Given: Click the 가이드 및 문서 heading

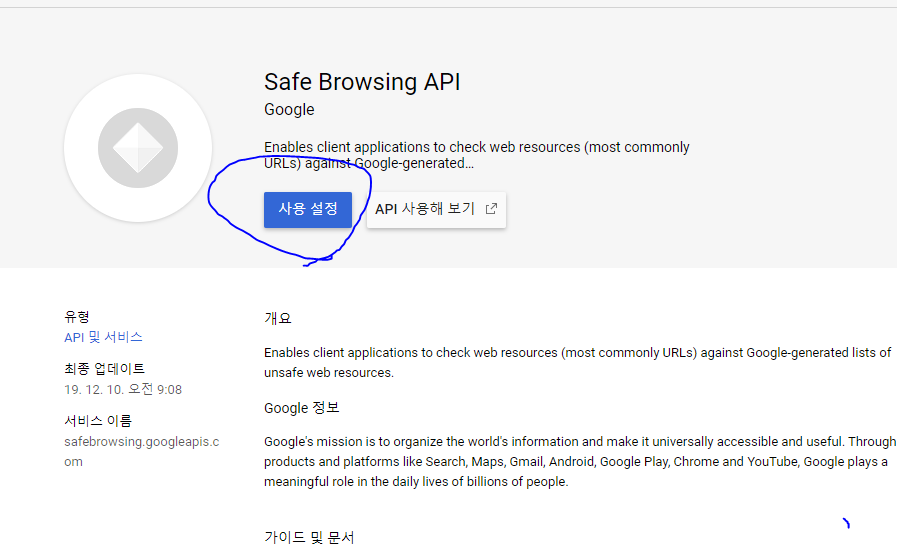Looking at the screenshot, I should tap(309, 537).
